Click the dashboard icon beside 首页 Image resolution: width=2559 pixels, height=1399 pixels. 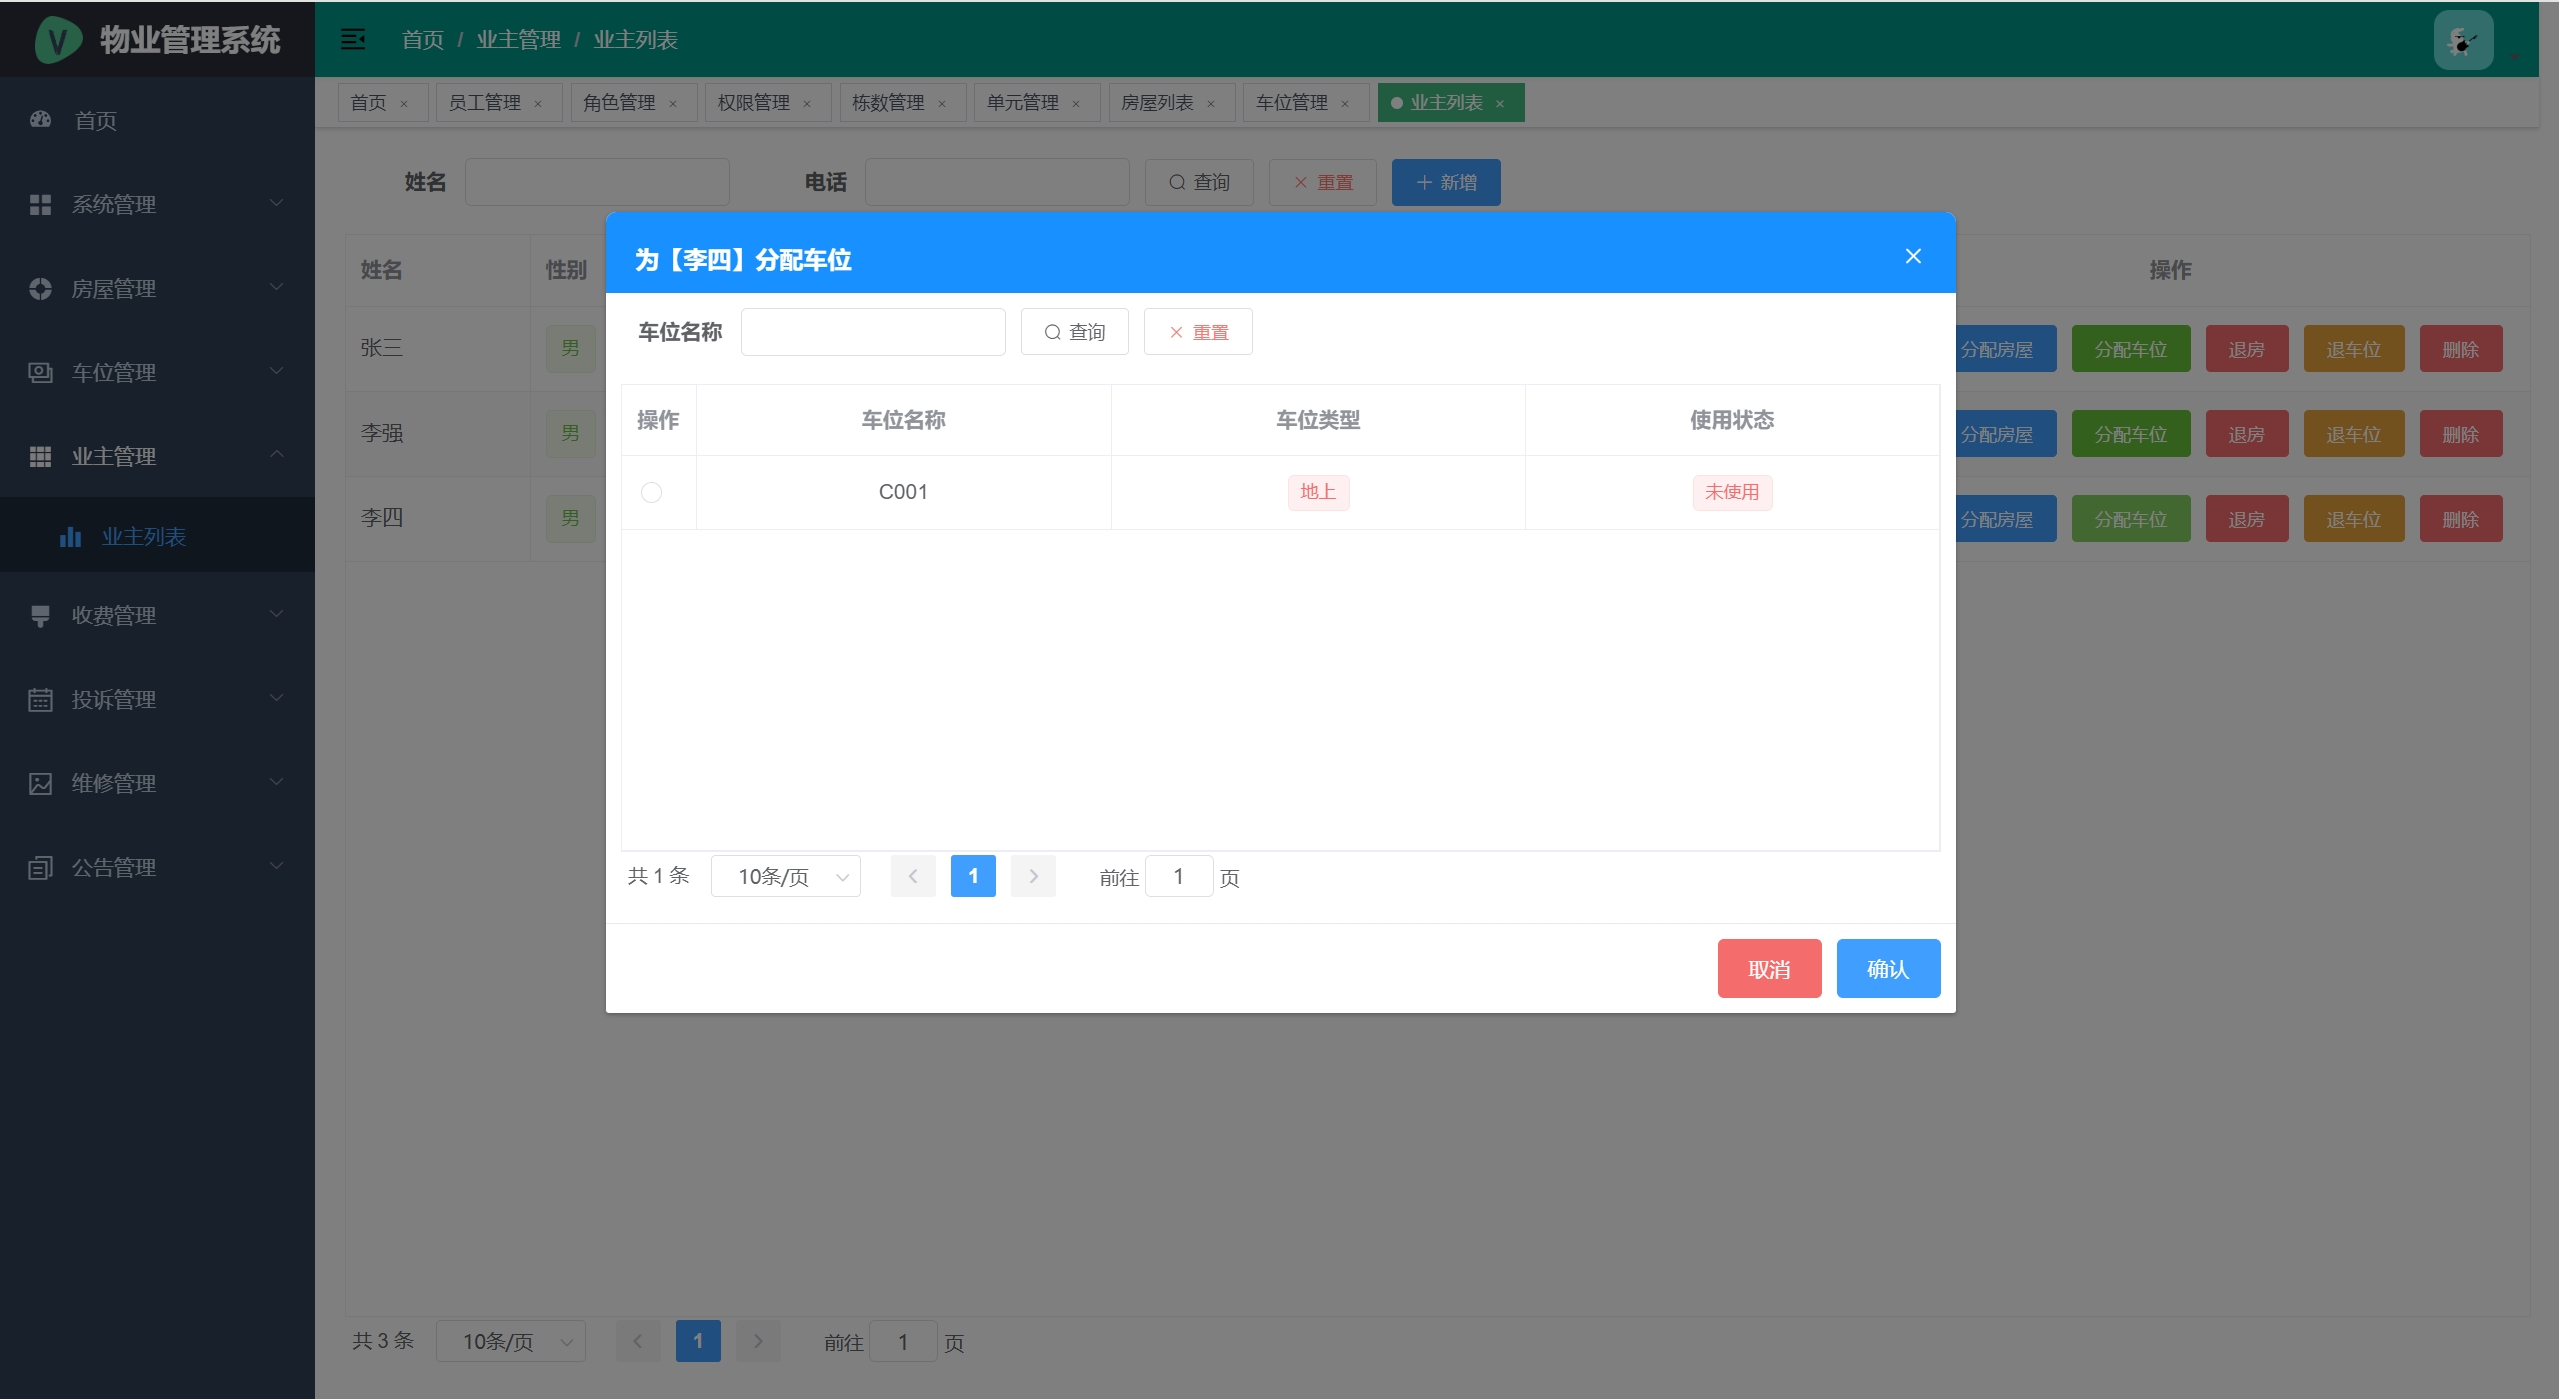point(40,120)
